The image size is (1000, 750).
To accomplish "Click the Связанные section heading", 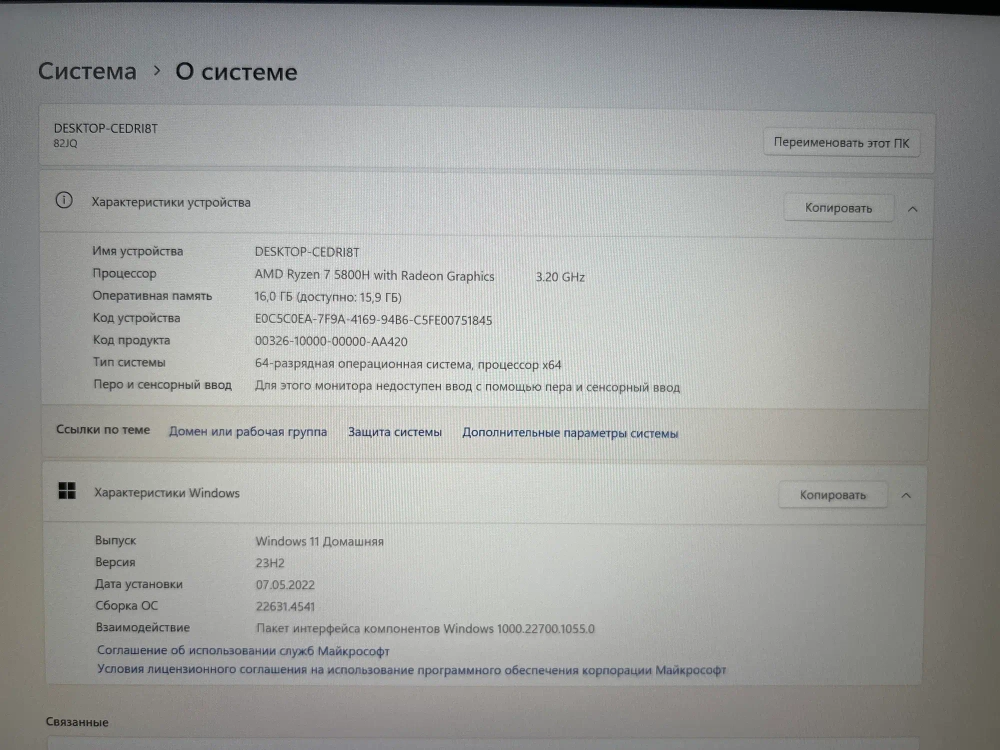I will point(74,721).
